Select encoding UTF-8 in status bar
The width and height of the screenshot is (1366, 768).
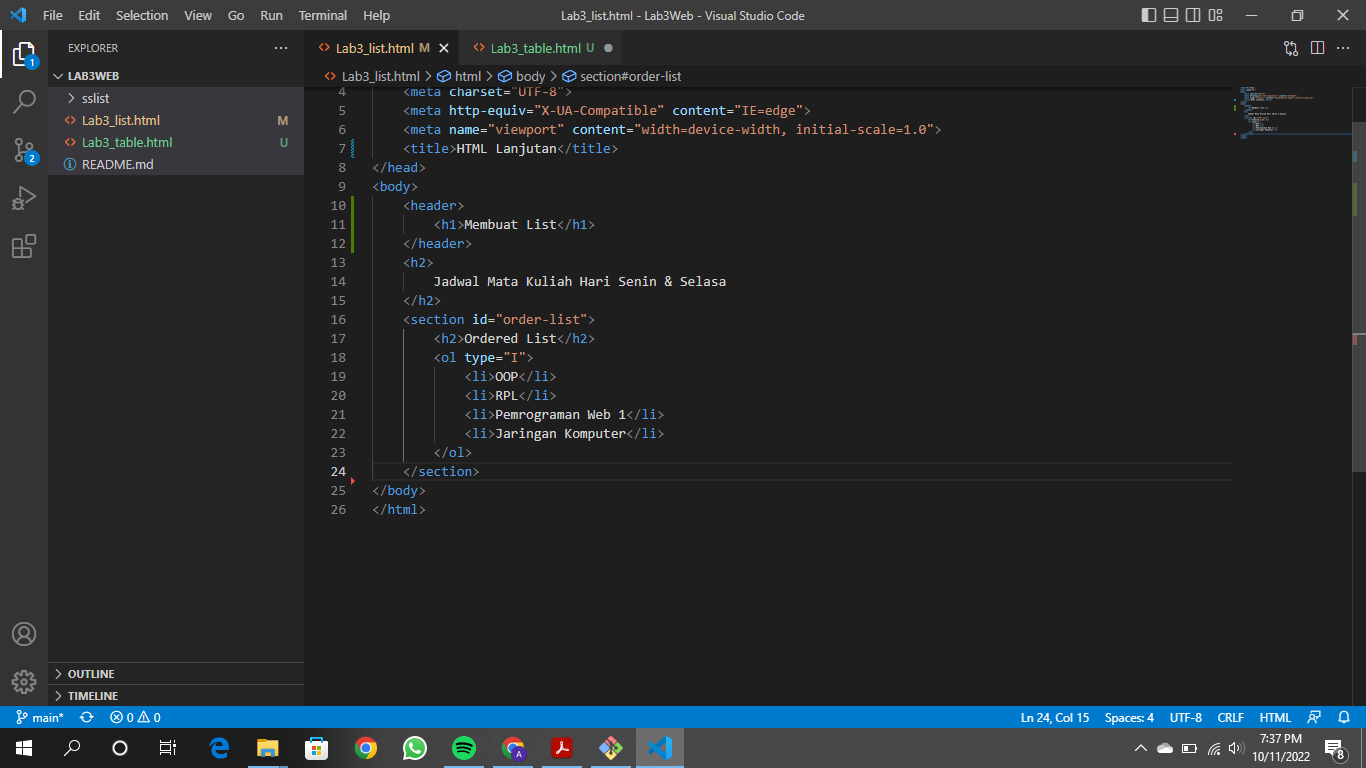point(1185,717)
